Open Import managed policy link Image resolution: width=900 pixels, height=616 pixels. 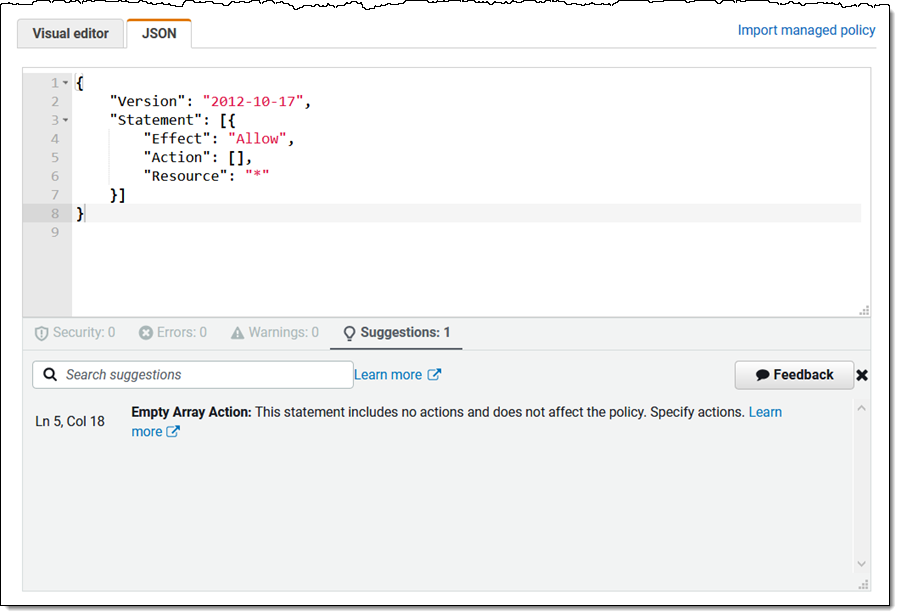[806, 30]
